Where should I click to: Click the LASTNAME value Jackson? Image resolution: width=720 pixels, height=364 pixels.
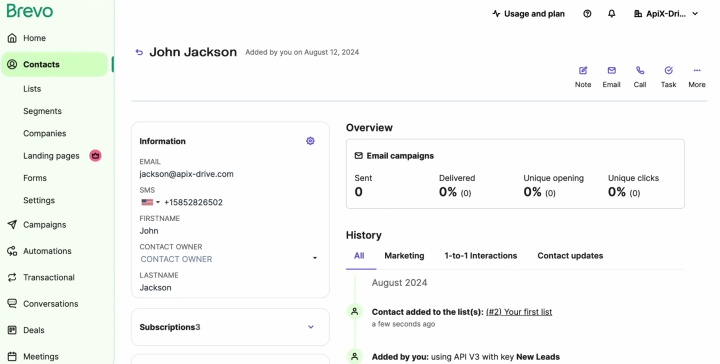156,288
